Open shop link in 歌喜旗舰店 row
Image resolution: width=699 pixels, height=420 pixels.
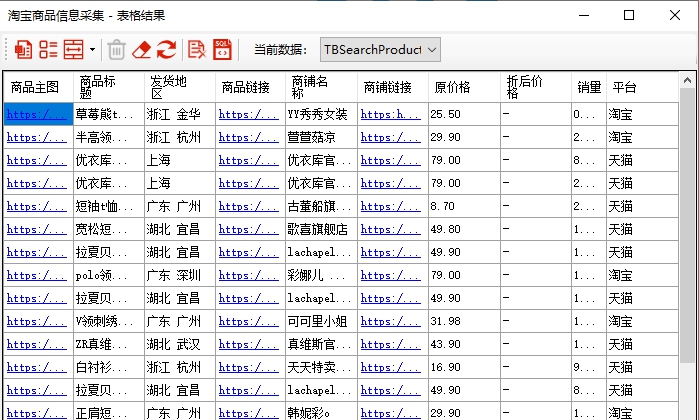pyautogui.click(x=391, y=229)
